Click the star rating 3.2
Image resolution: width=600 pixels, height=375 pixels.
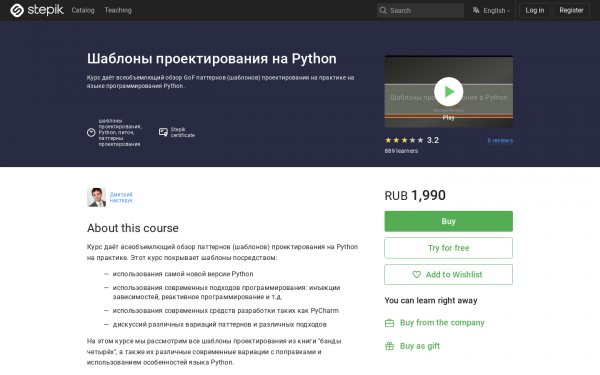tap(412, 140)
